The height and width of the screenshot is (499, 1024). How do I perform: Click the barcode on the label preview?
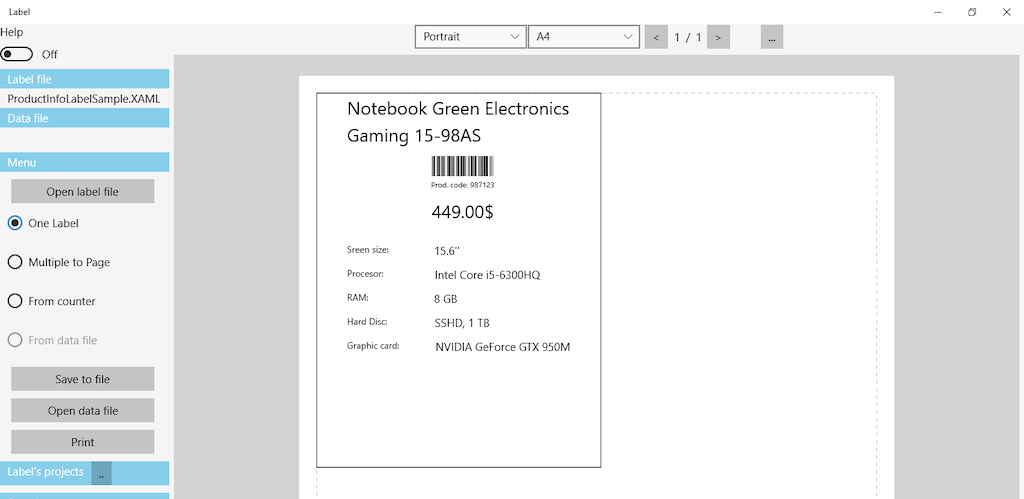(462, 167)
